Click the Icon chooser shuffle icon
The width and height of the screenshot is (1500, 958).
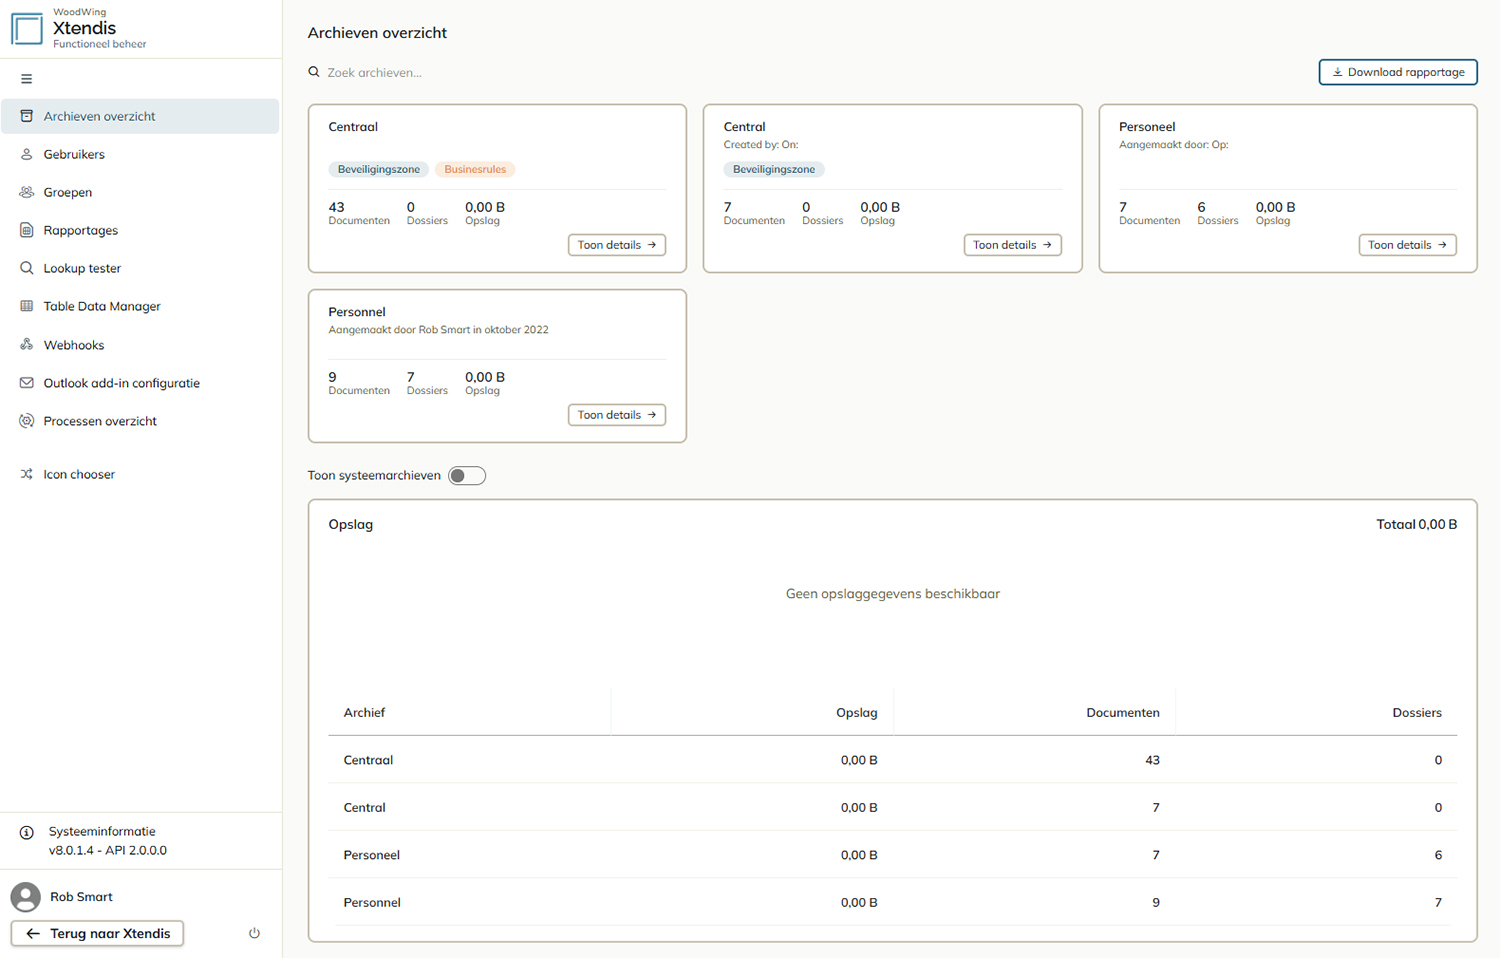27,474
